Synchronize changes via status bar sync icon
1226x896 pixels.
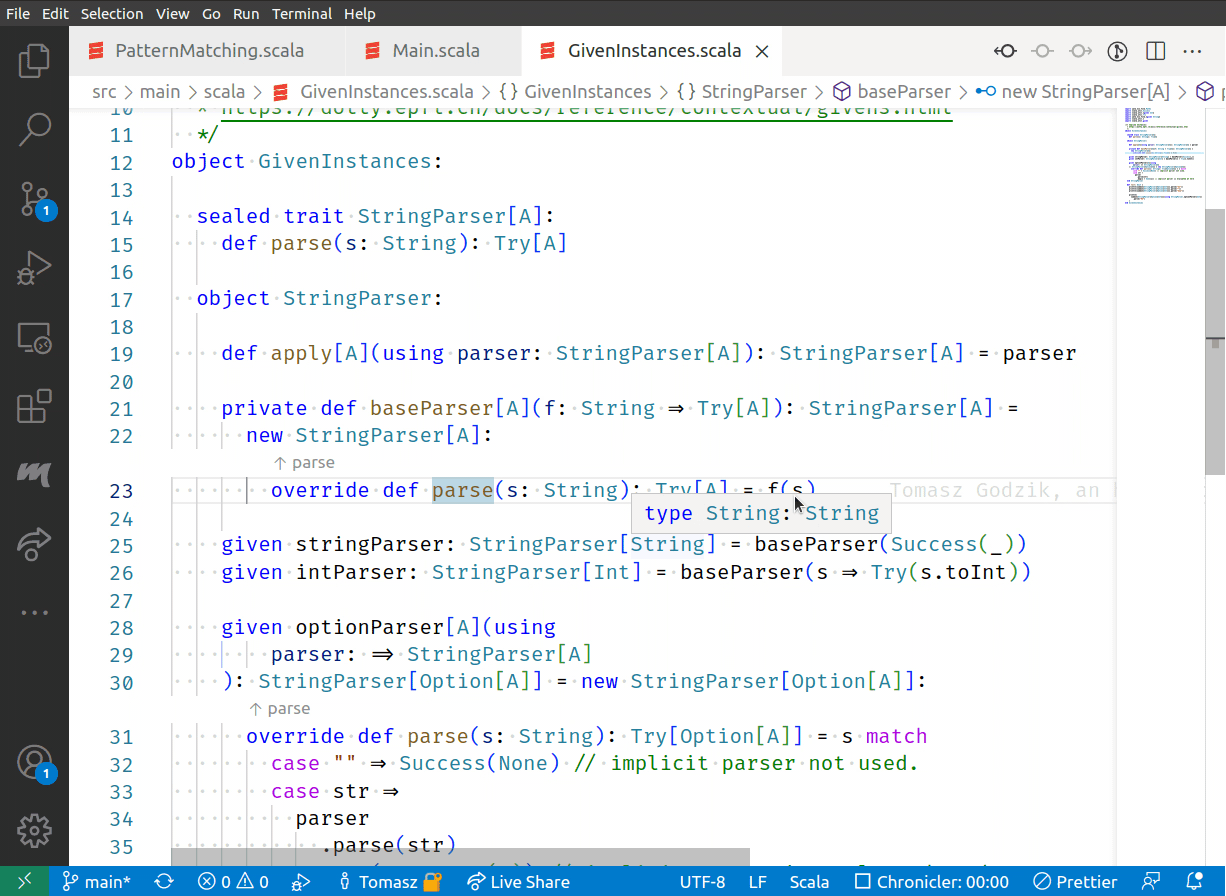(163, 881)
